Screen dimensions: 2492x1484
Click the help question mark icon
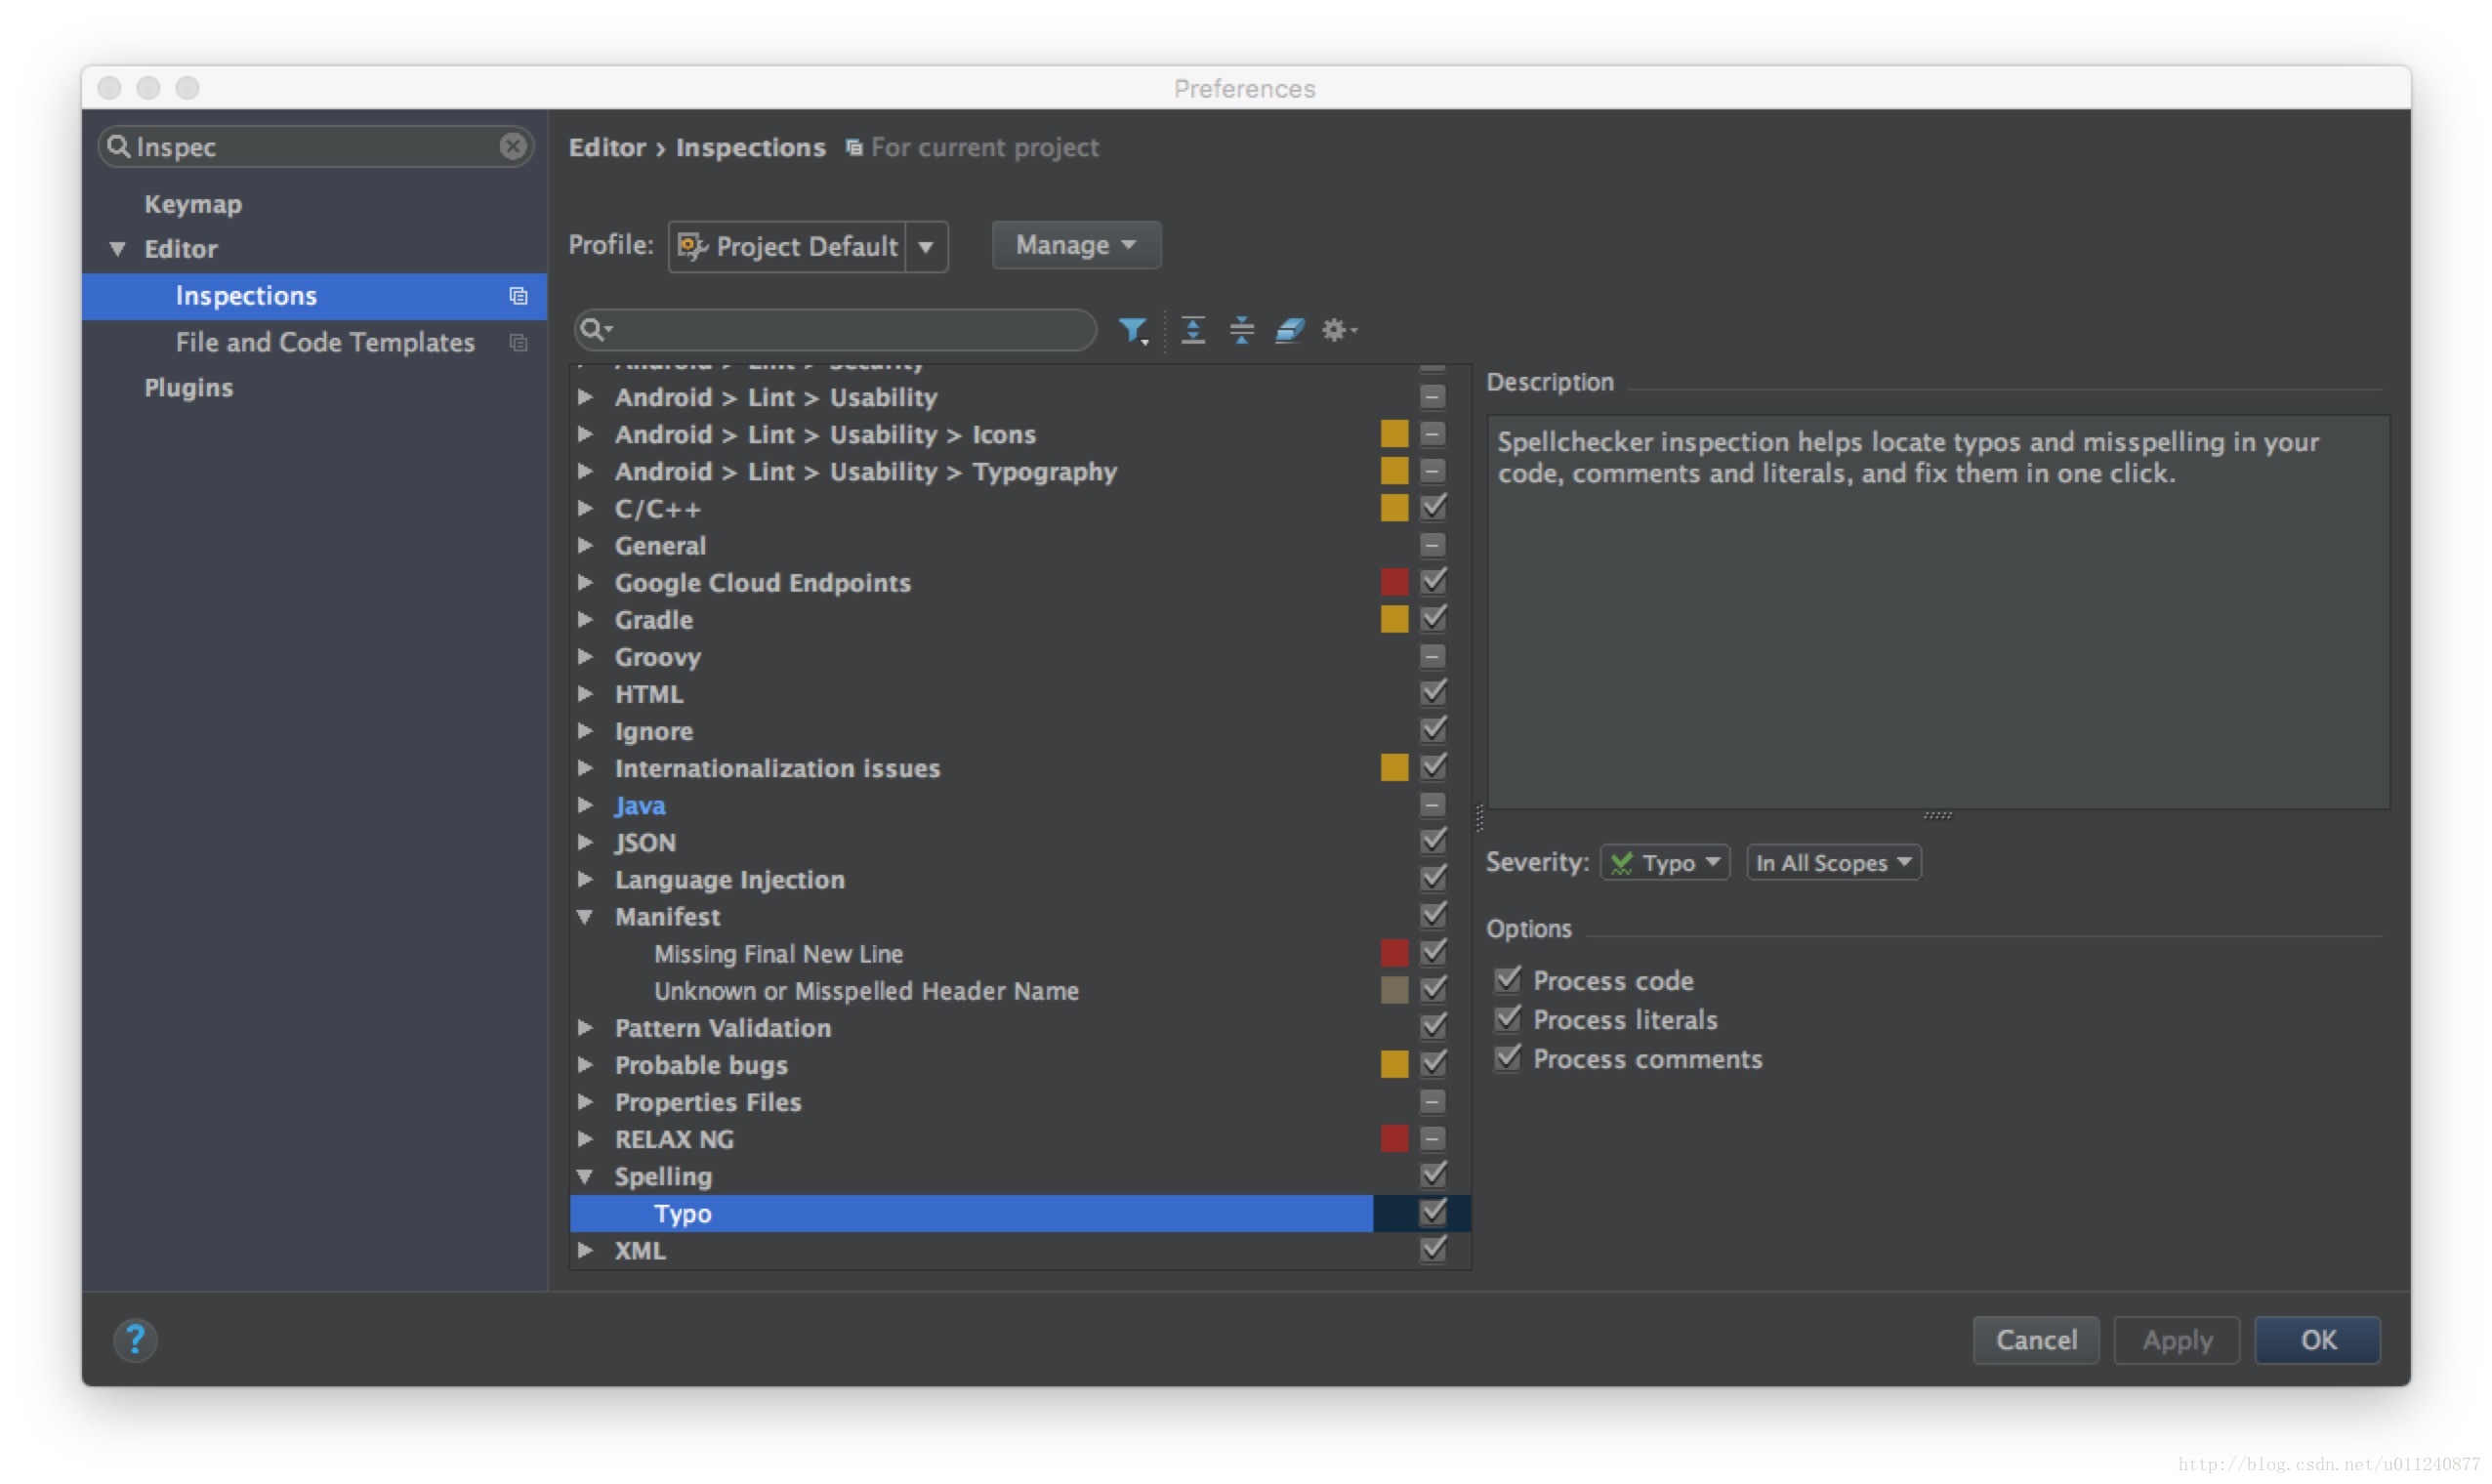pos(136,1340)
